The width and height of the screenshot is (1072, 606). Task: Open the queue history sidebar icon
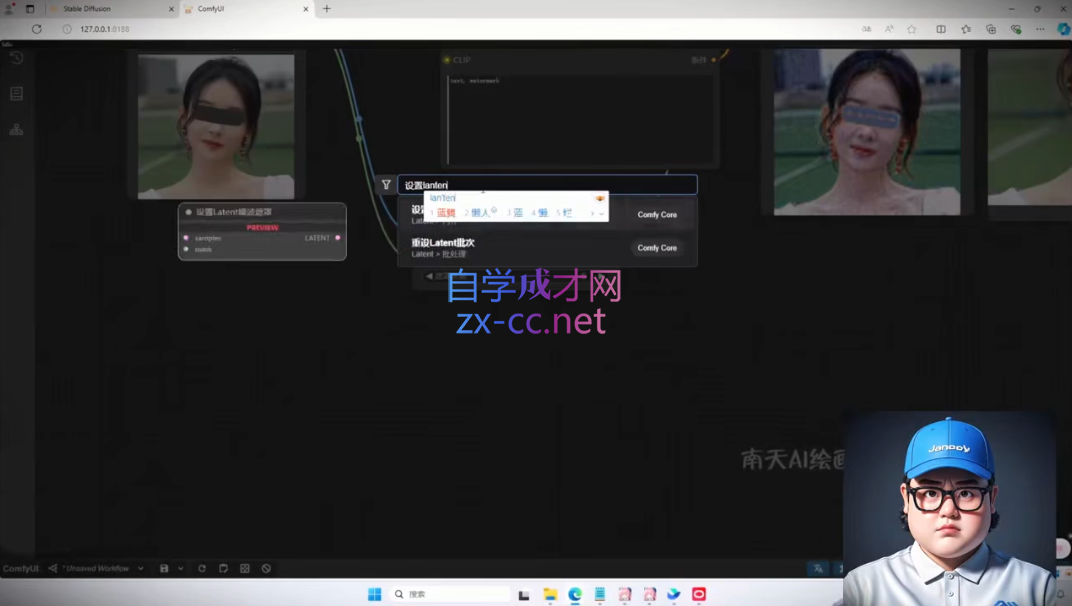[16, 58]
